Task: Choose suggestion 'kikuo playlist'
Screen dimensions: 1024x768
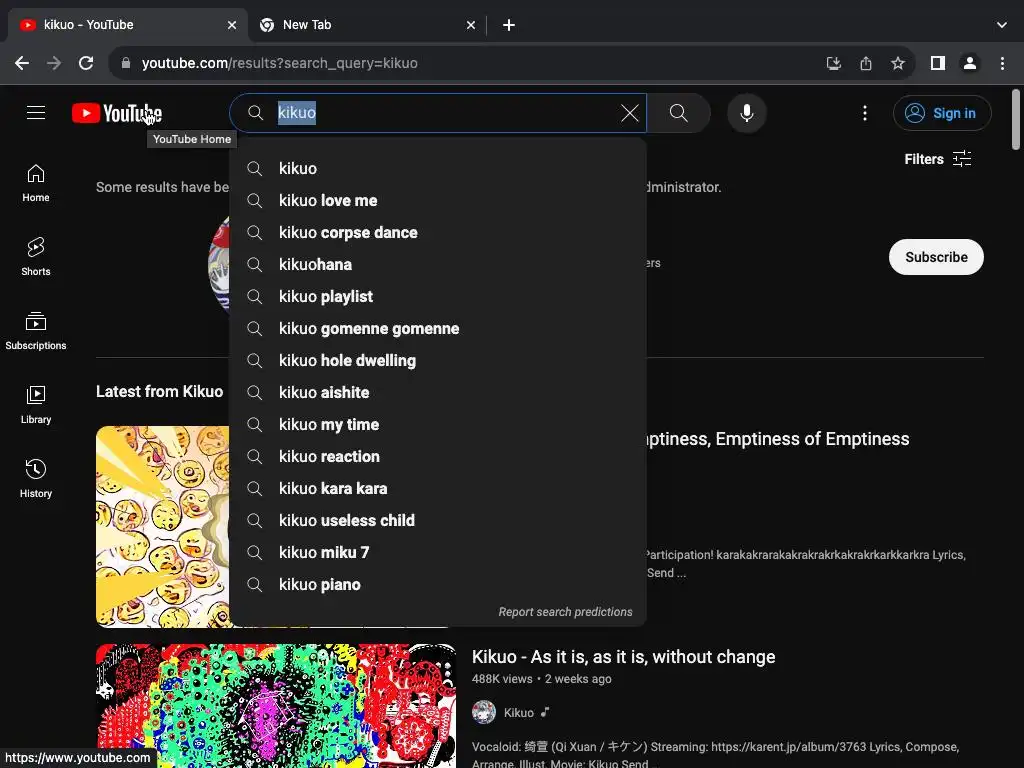Action: pyautogui.click(x=438, y=296)
